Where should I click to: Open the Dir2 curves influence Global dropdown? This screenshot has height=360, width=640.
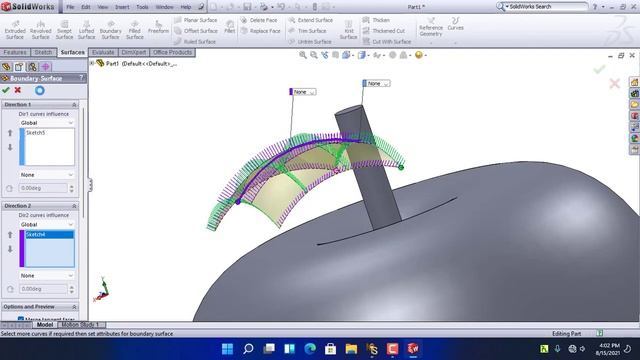[47, 224]
